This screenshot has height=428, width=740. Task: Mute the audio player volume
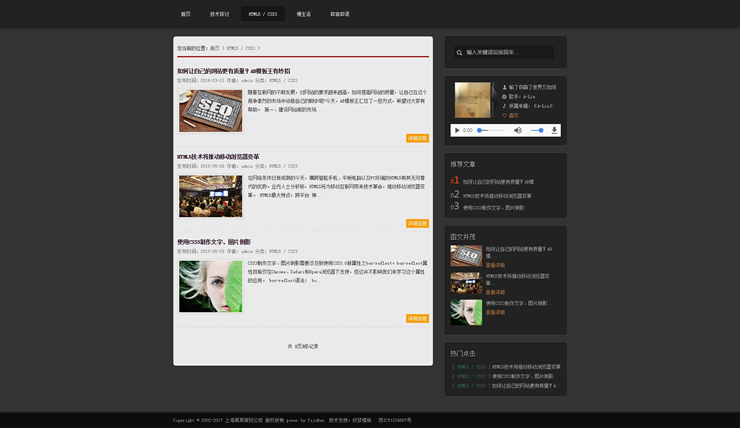tap(518, 130)
